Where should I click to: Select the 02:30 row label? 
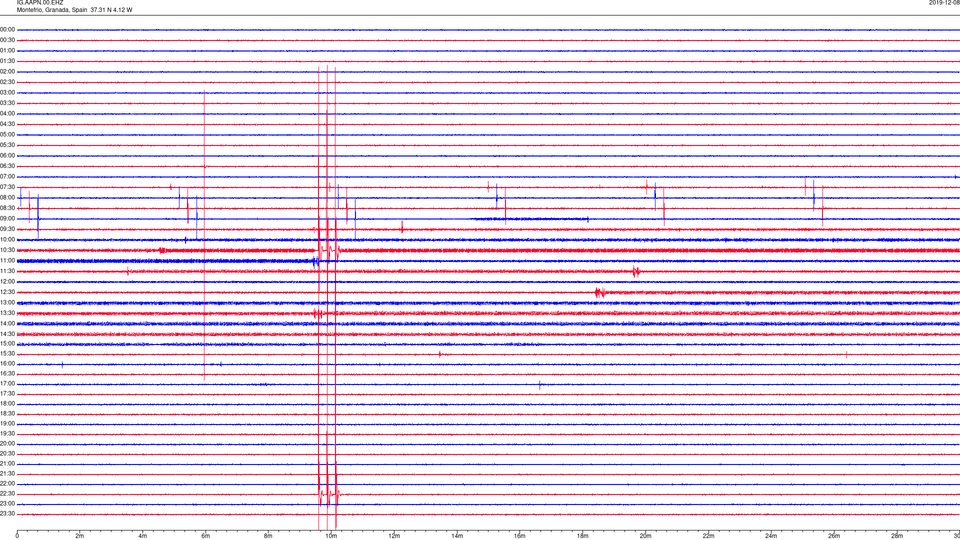pyautogui.click(x=7, y=82)
